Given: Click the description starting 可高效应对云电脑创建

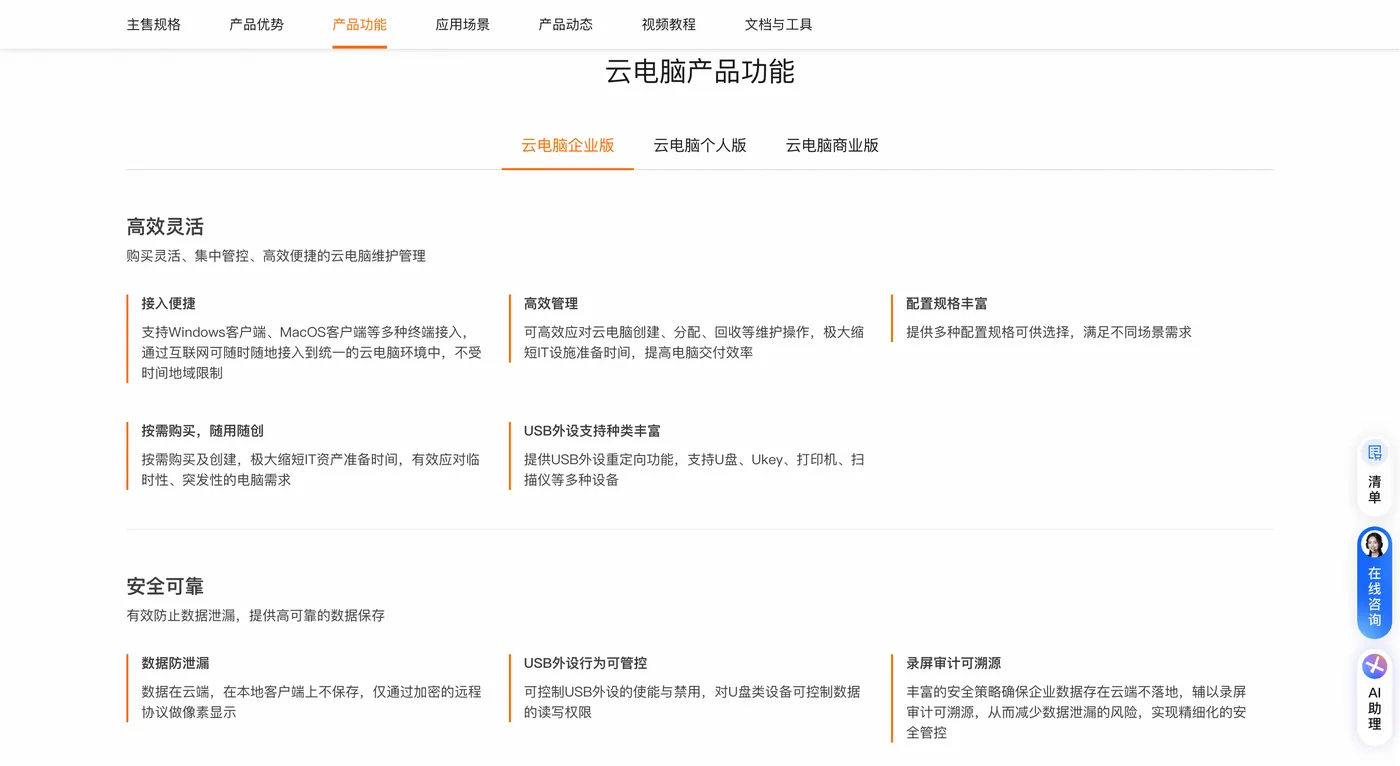Looking at the screenshot, I should pos(694,342).
